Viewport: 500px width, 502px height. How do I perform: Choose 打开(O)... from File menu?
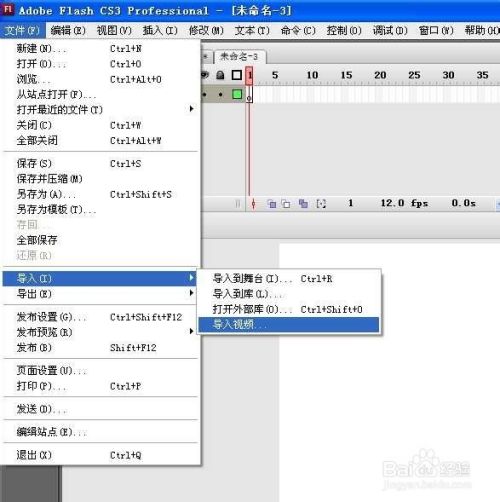[x=100, y=64]
